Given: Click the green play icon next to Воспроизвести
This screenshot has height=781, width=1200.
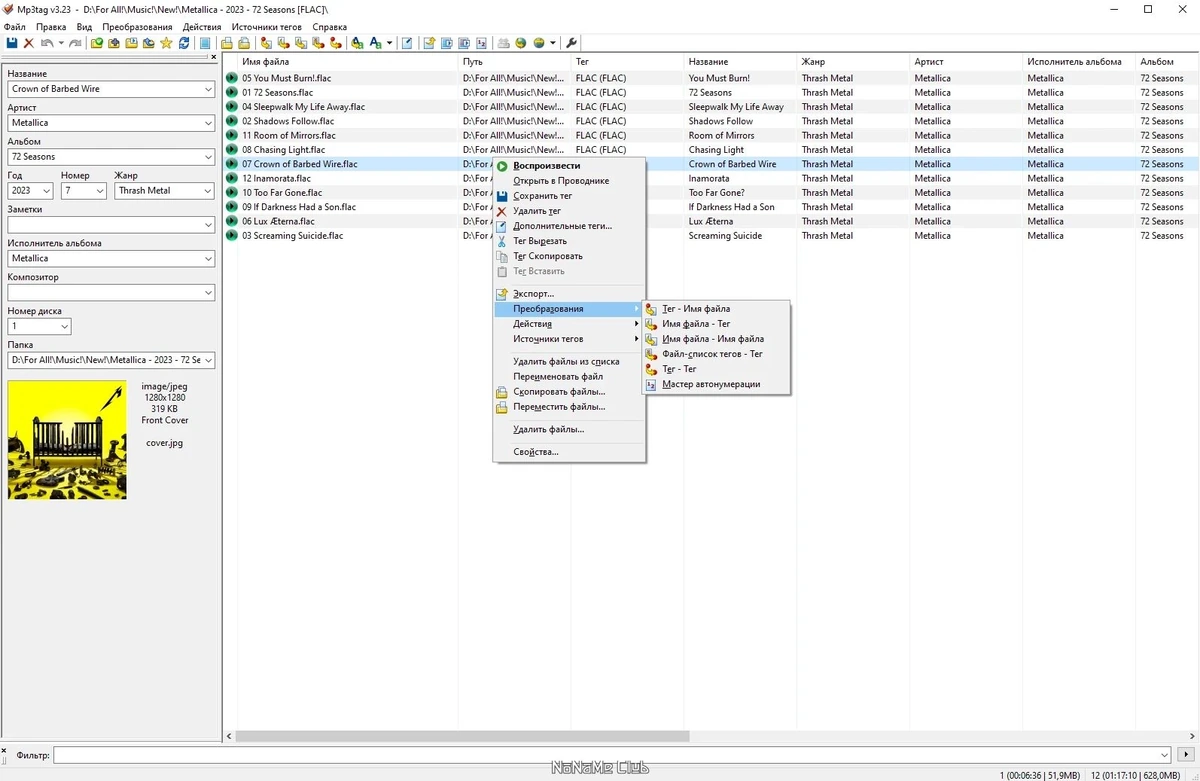Looking at the screenshot, I should 503,166.
